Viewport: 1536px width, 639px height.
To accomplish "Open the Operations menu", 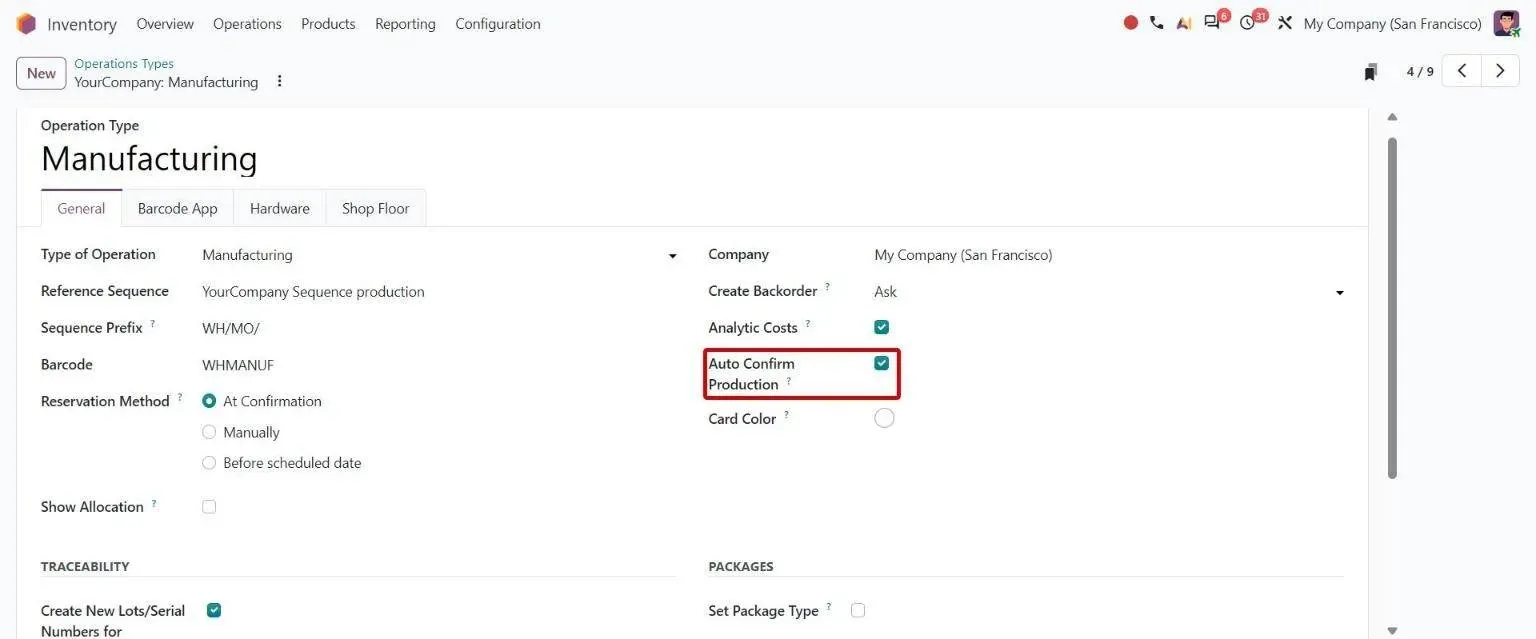I will [247, 24].
